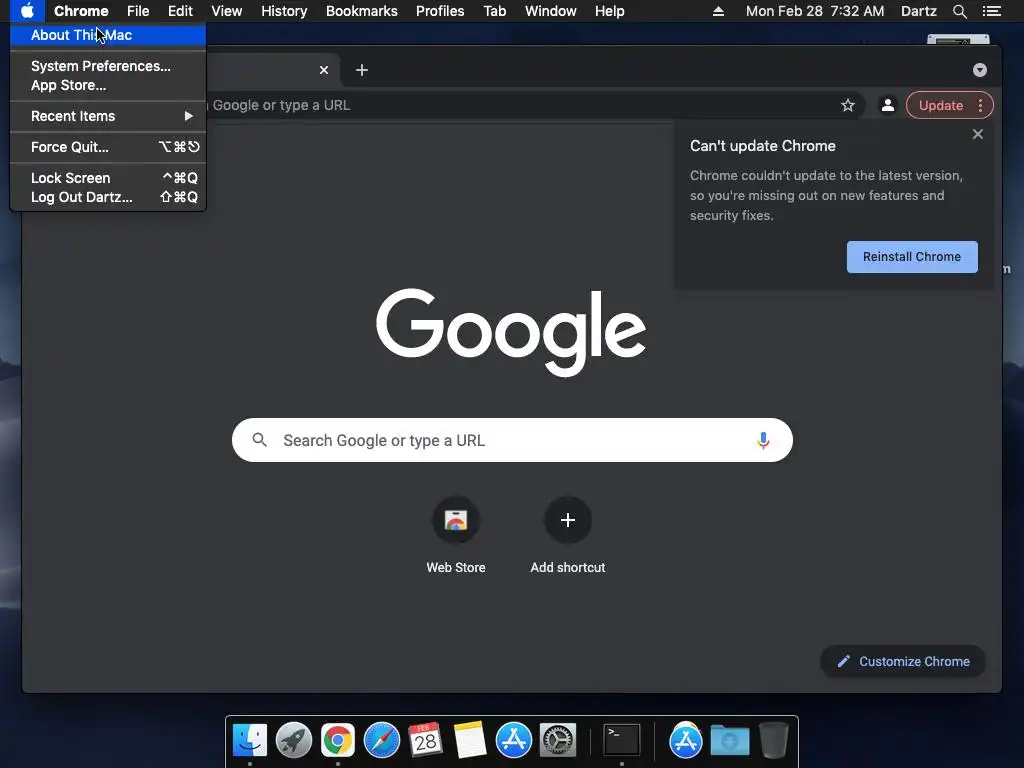This screenshot has width=1024, height=768.
Task: Show the date and time menu
Action: [x=815, y=11]
